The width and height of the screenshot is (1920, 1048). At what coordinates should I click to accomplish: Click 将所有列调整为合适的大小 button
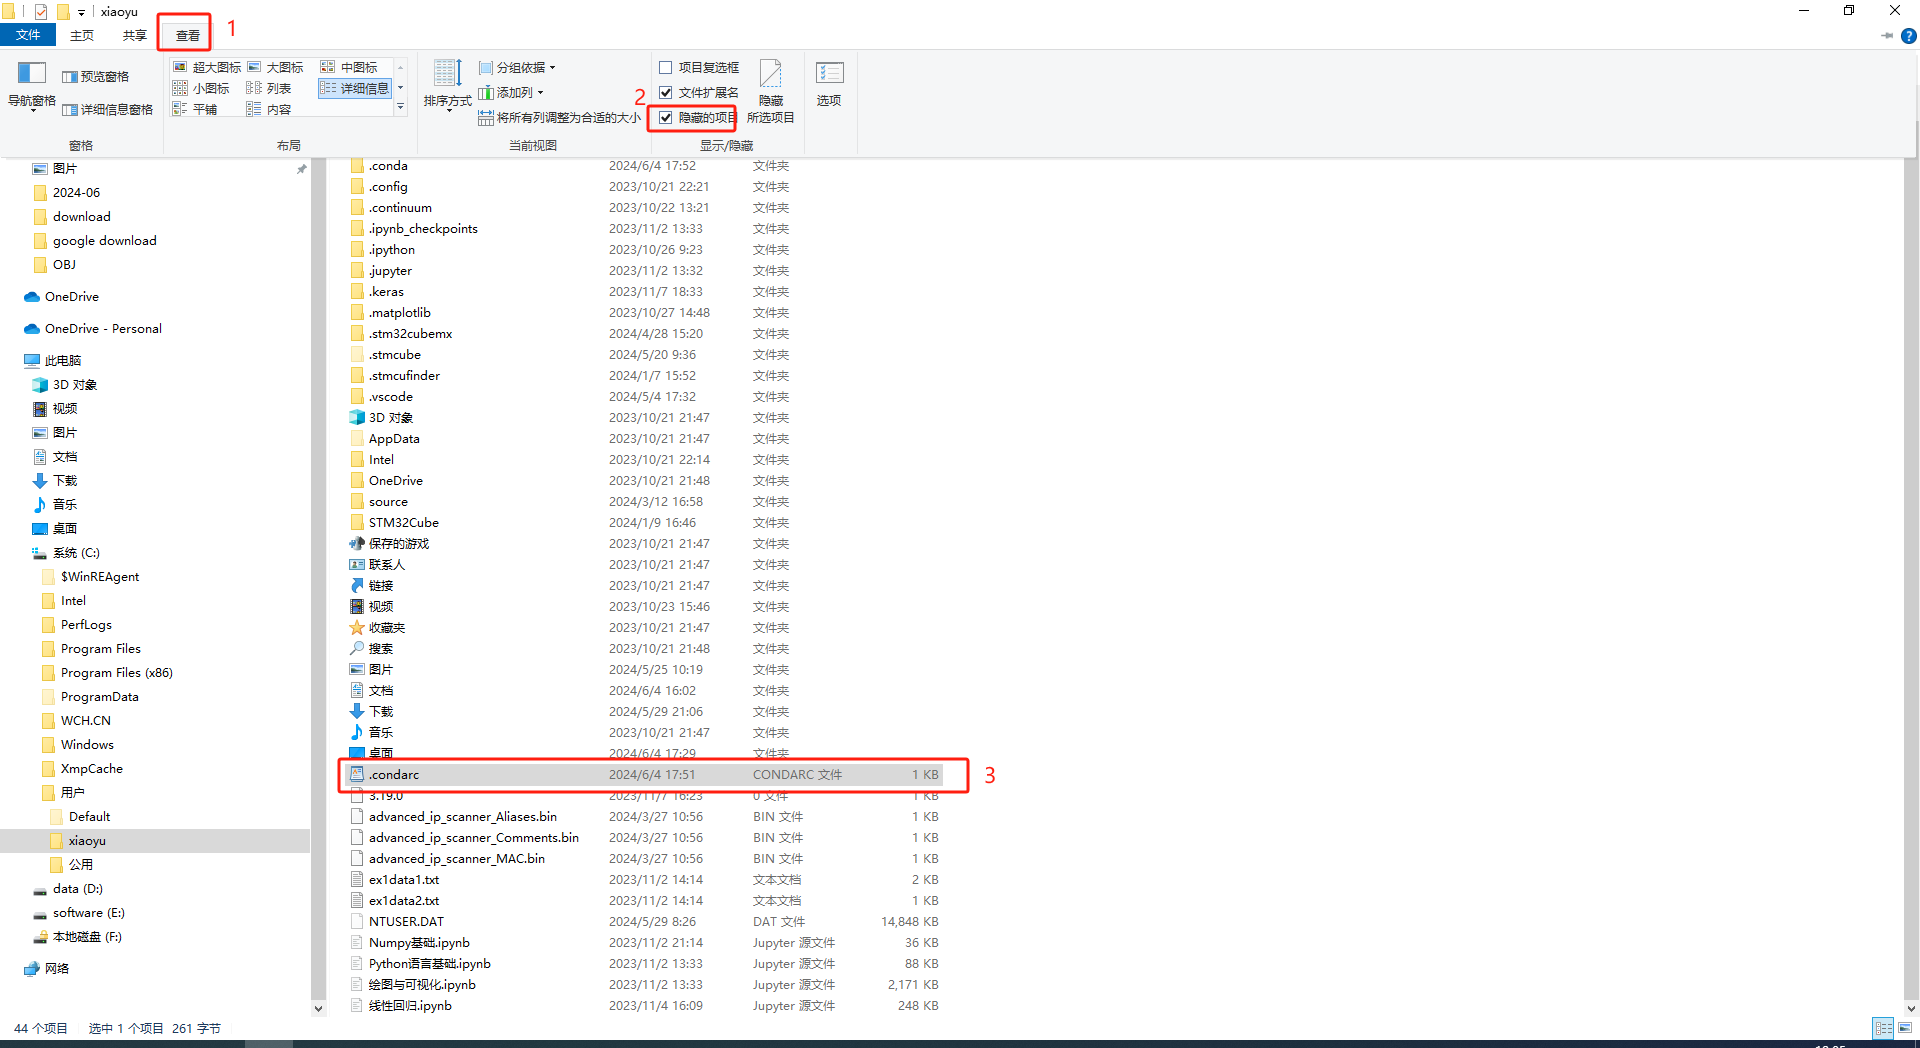(559, 118)
